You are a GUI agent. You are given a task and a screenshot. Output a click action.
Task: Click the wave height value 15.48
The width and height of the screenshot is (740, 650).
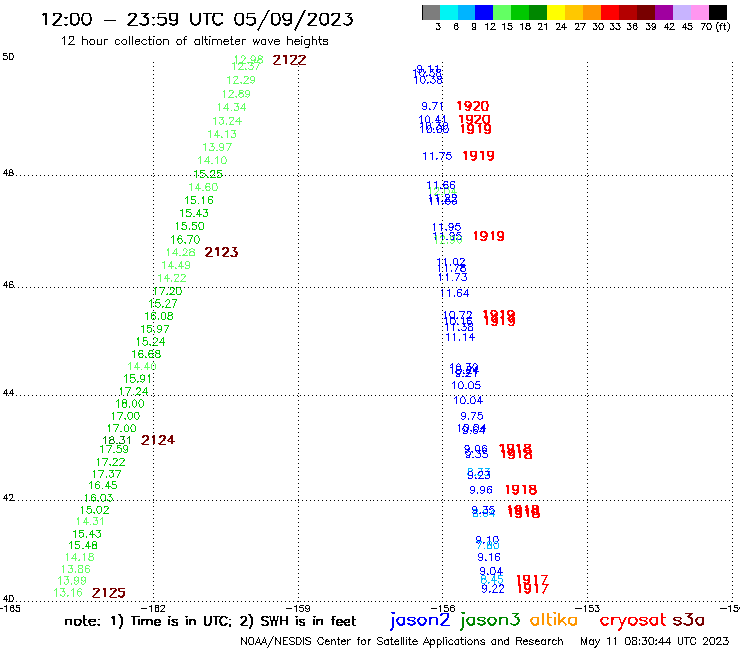(x=83, y=545)
